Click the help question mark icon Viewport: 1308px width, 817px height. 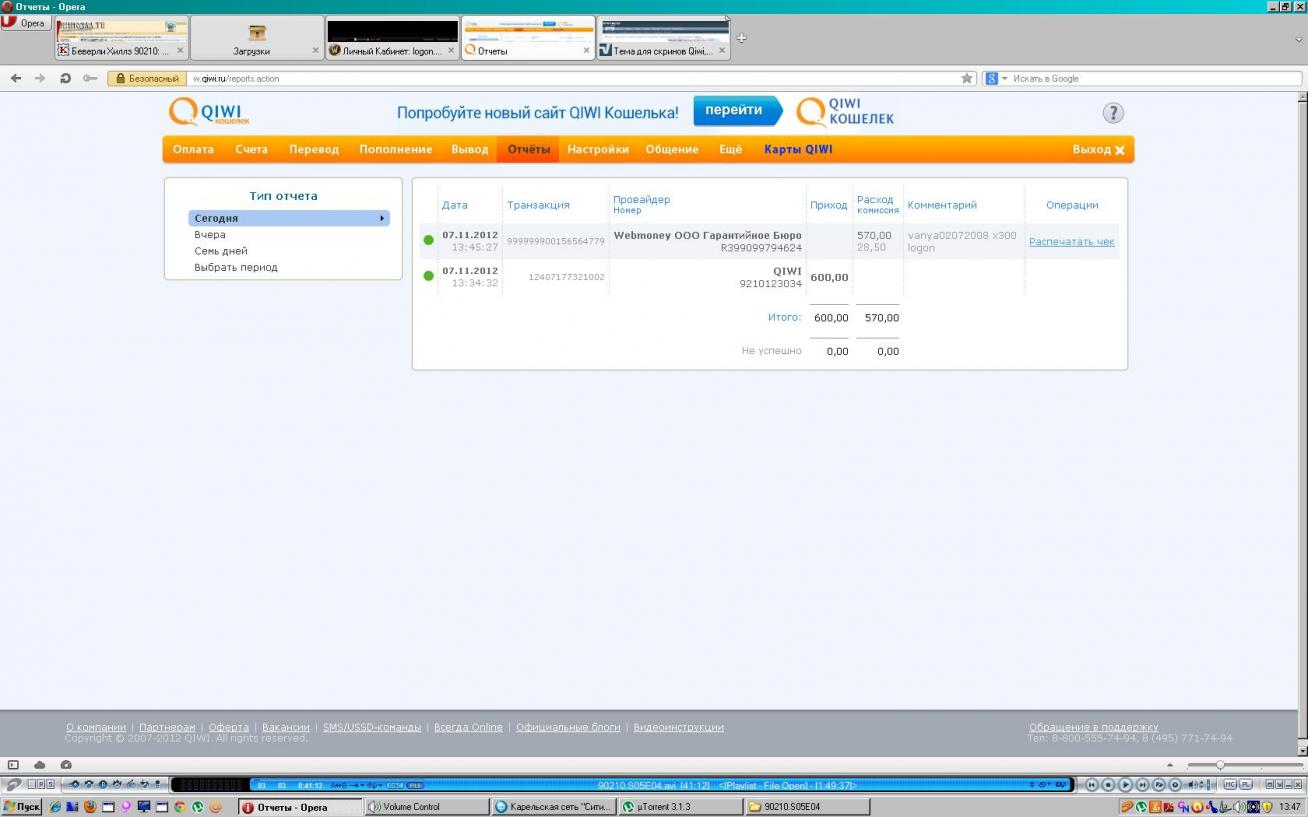[1113, 113]
